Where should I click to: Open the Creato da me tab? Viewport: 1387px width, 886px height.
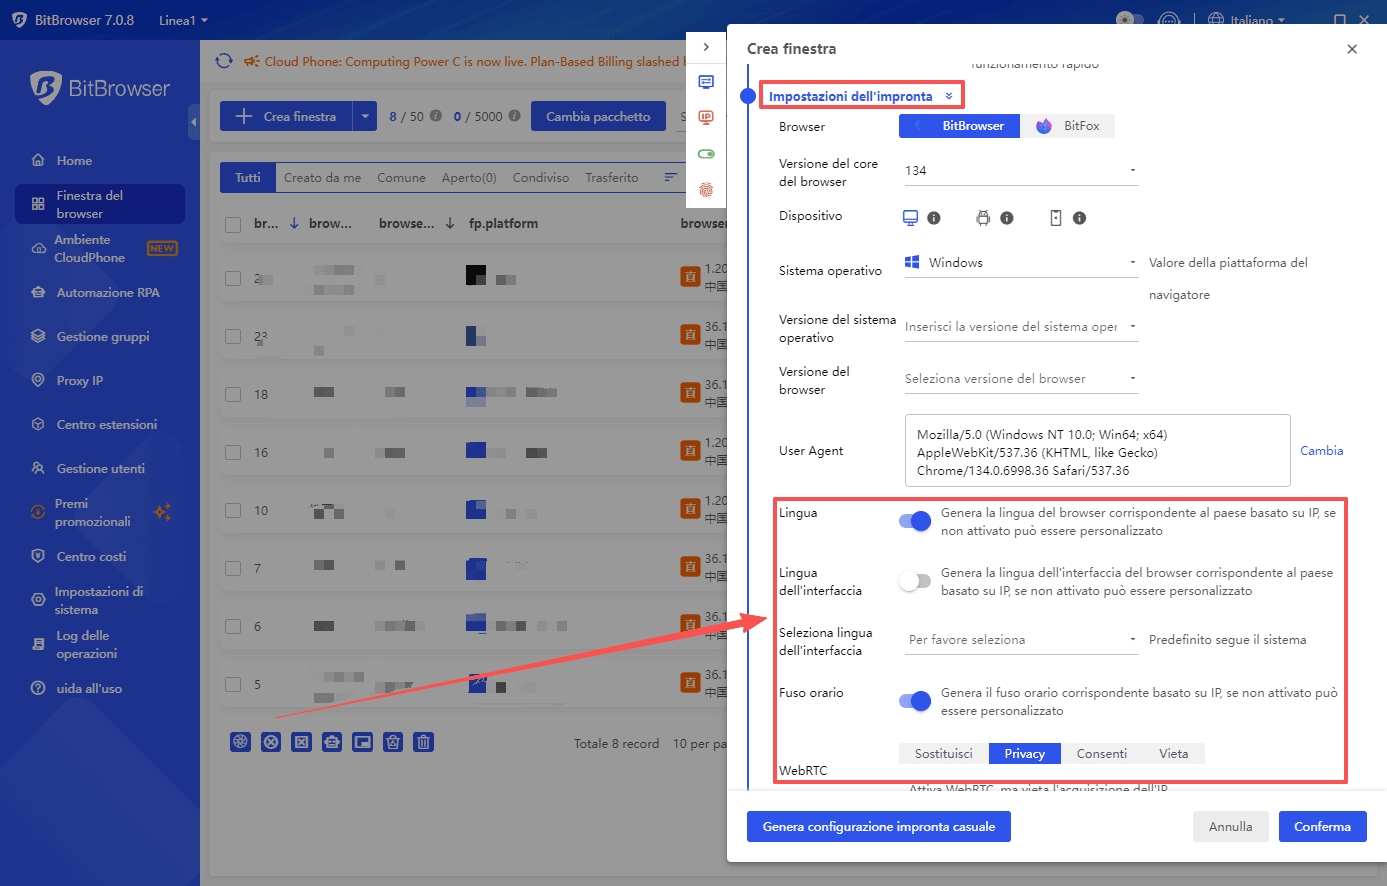coord(322,177)
